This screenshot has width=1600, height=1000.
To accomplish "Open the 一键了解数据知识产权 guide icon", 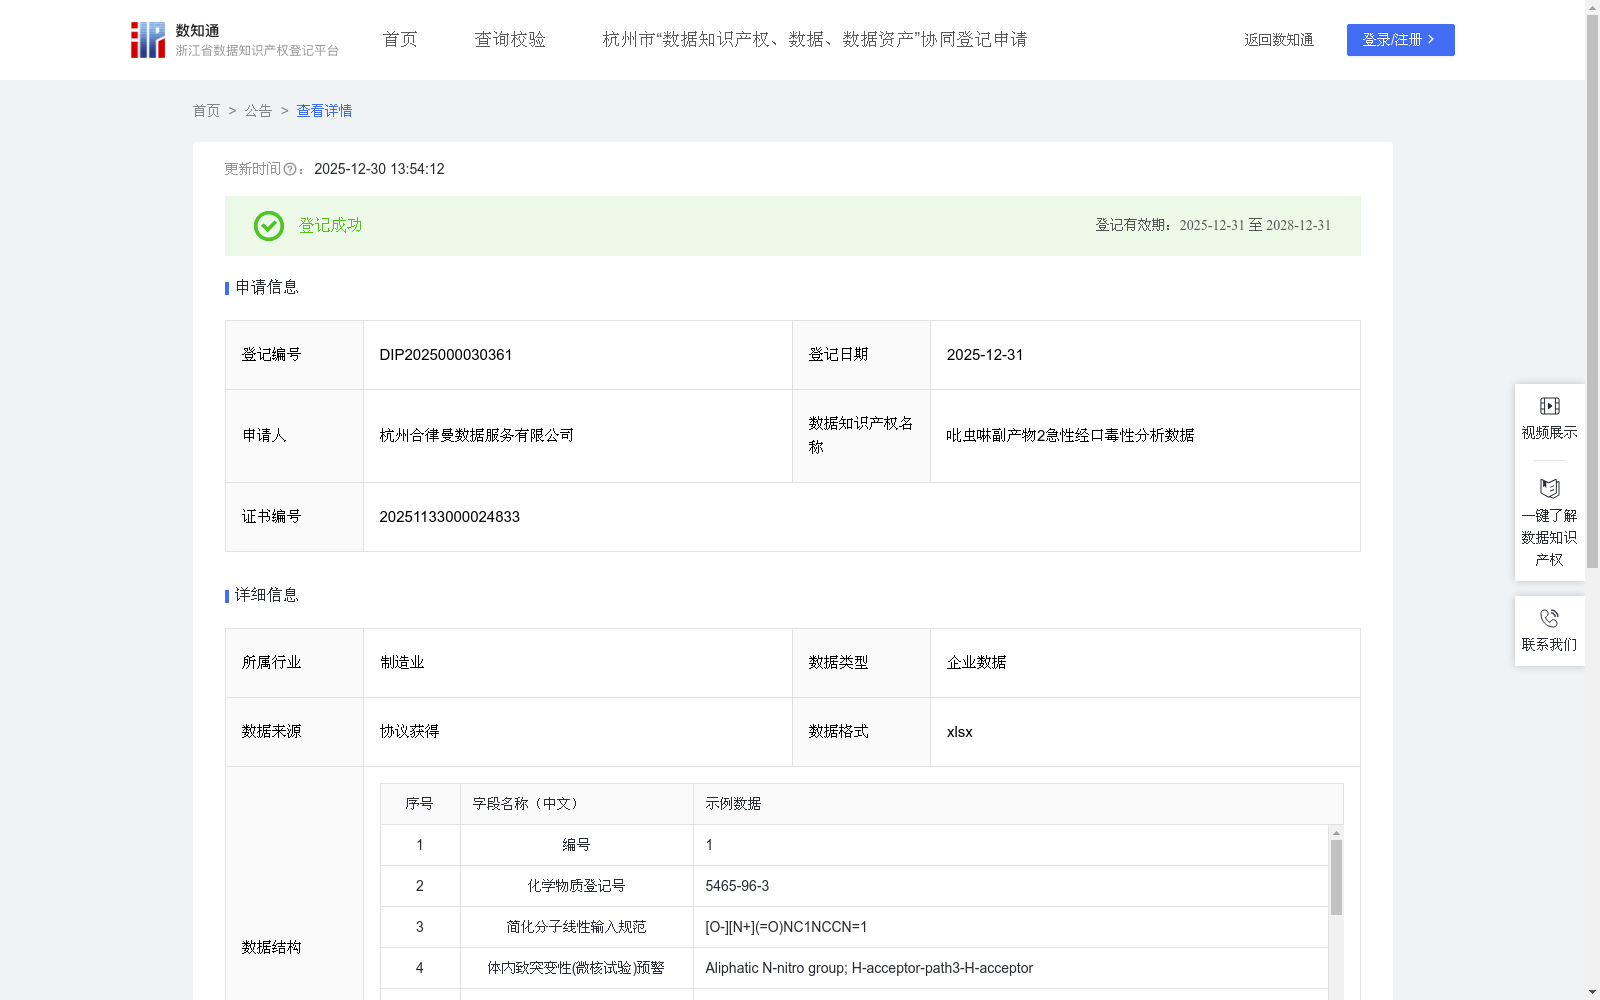I will tap(1549, 489).
